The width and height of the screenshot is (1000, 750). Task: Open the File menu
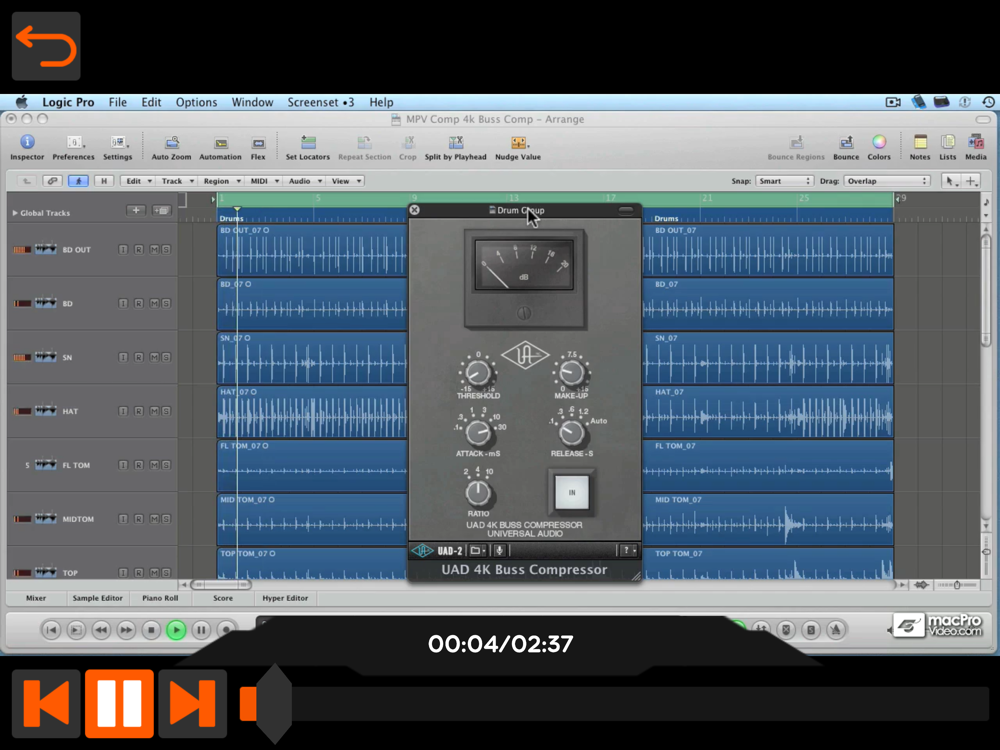pyautogui.click(x=117, y=102)
